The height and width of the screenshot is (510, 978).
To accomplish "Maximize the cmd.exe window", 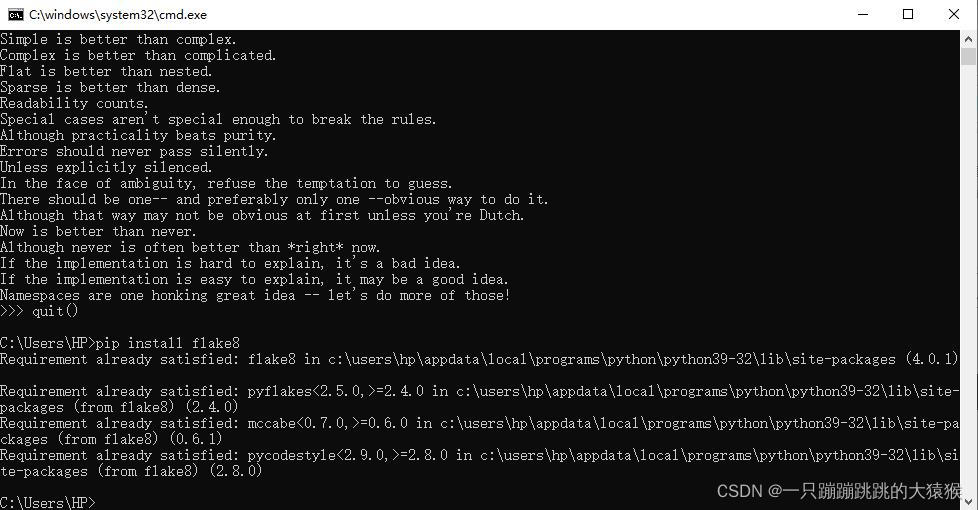I will click(x=908, y=14).
